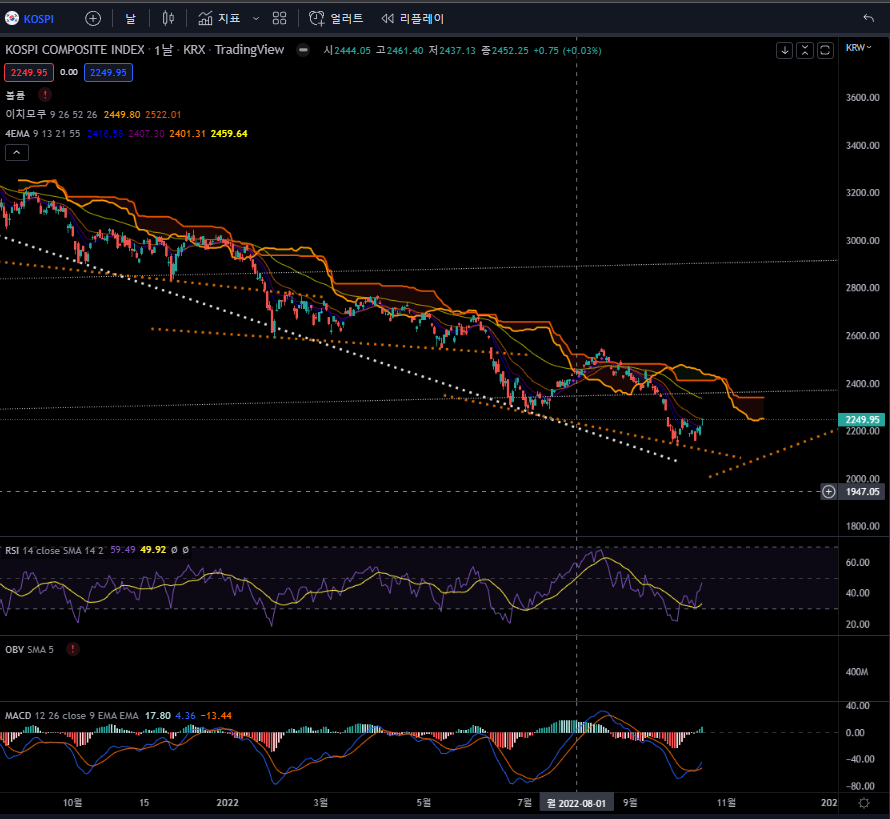Open the 지표 indicators dialog

(x=219, y=19)
